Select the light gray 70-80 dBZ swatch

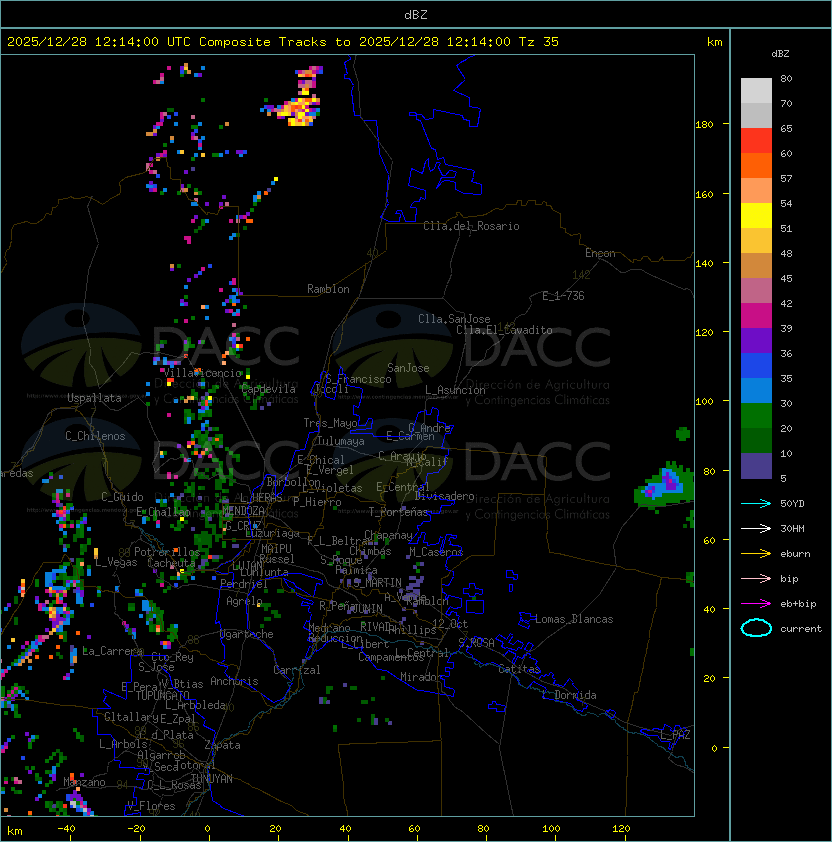point(756,91)
